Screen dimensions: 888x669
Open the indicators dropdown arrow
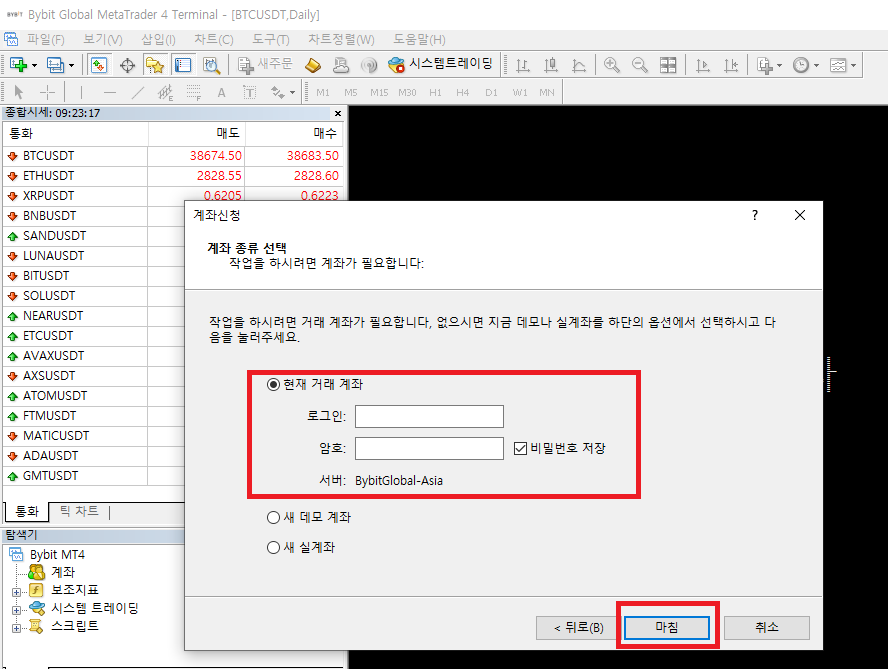pyautogui.click(x=780, y=66)
